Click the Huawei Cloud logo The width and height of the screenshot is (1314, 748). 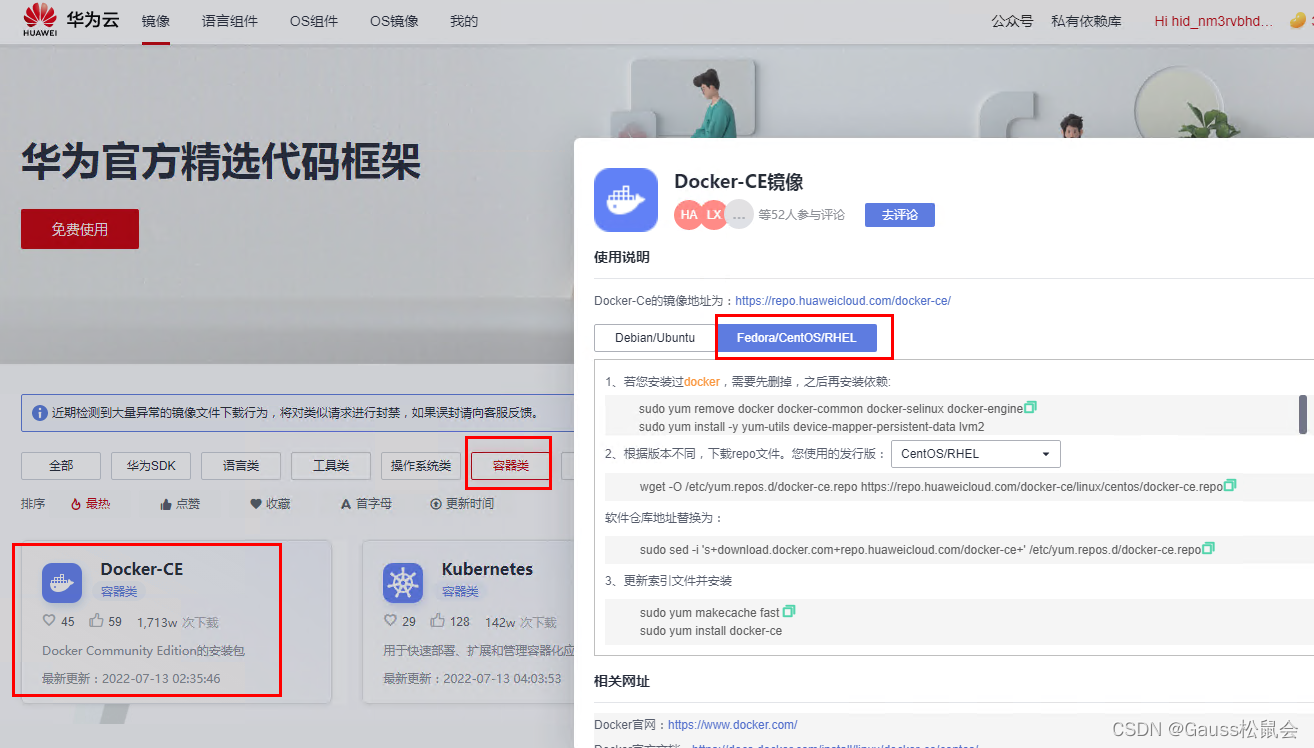click(70, 20)
